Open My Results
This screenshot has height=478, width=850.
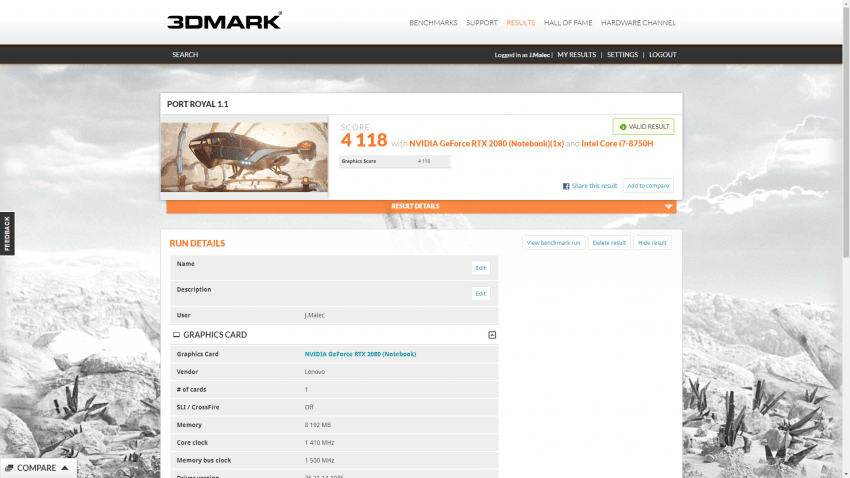[x=576, y=55]
